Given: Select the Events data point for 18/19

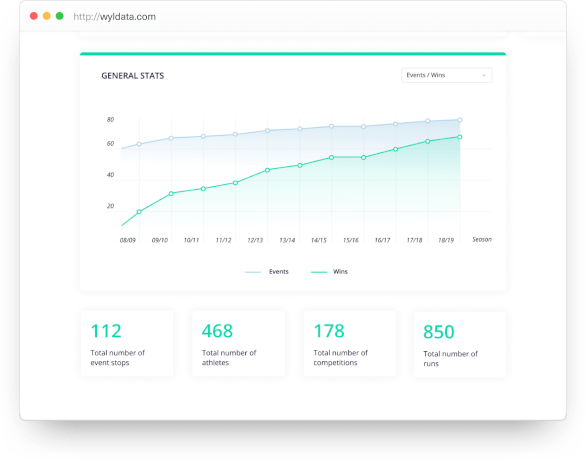Looking at the screenshot, I should 460,120.
